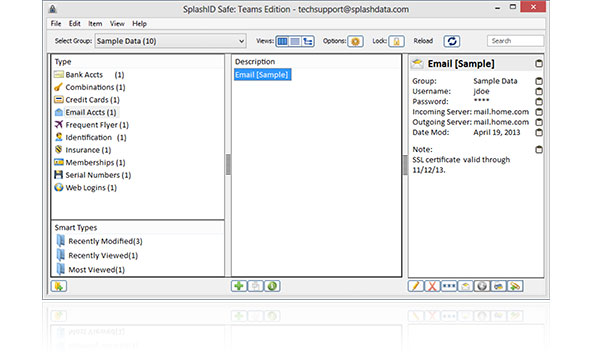Click the Search field
This screenshot has width=594, height=362.
click(x=515, y=41)
